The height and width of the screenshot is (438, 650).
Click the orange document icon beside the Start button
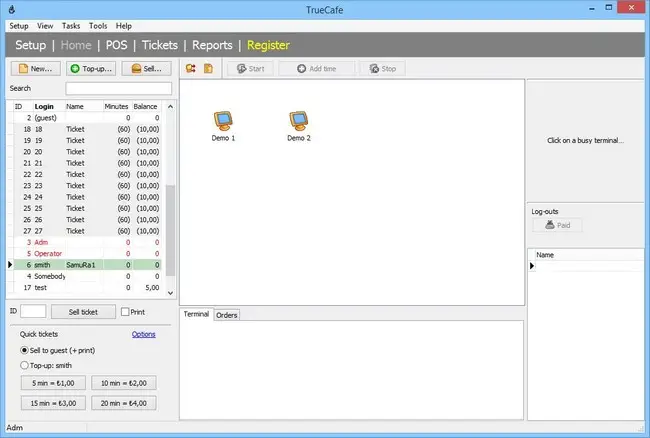[x=208, y=69]
